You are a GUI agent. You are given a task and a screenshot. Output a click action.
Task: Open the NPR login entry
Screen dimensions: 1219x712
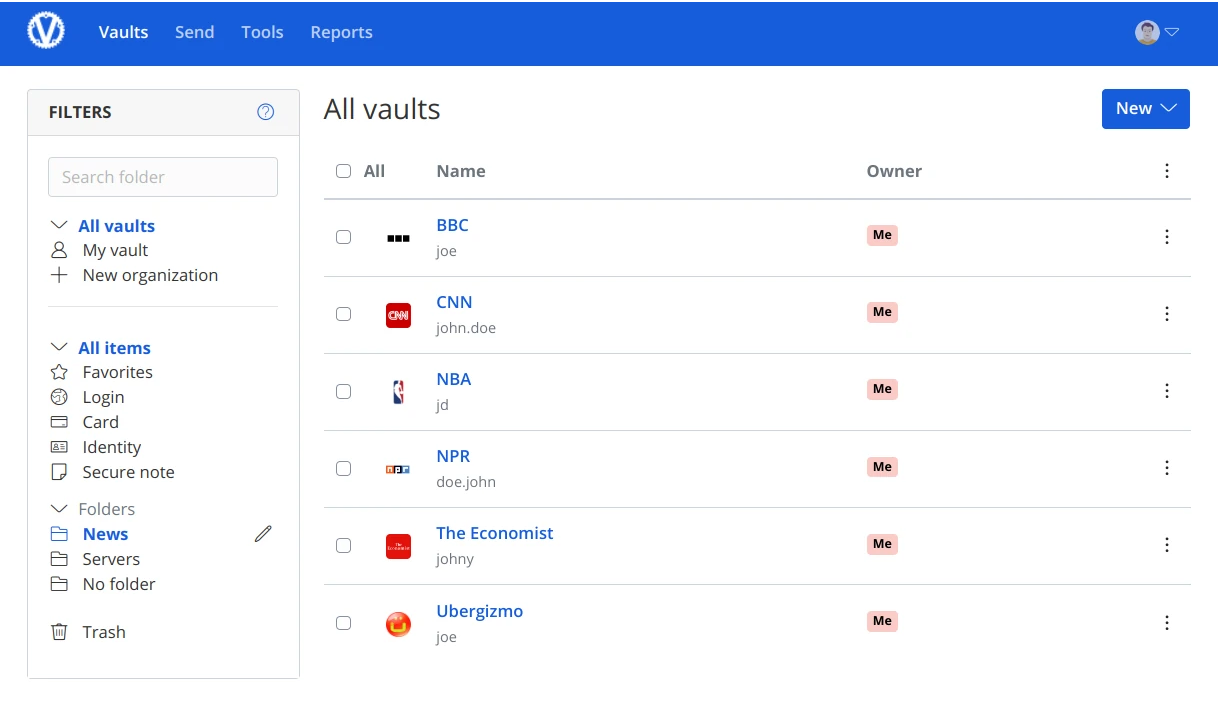pos(453,456)
